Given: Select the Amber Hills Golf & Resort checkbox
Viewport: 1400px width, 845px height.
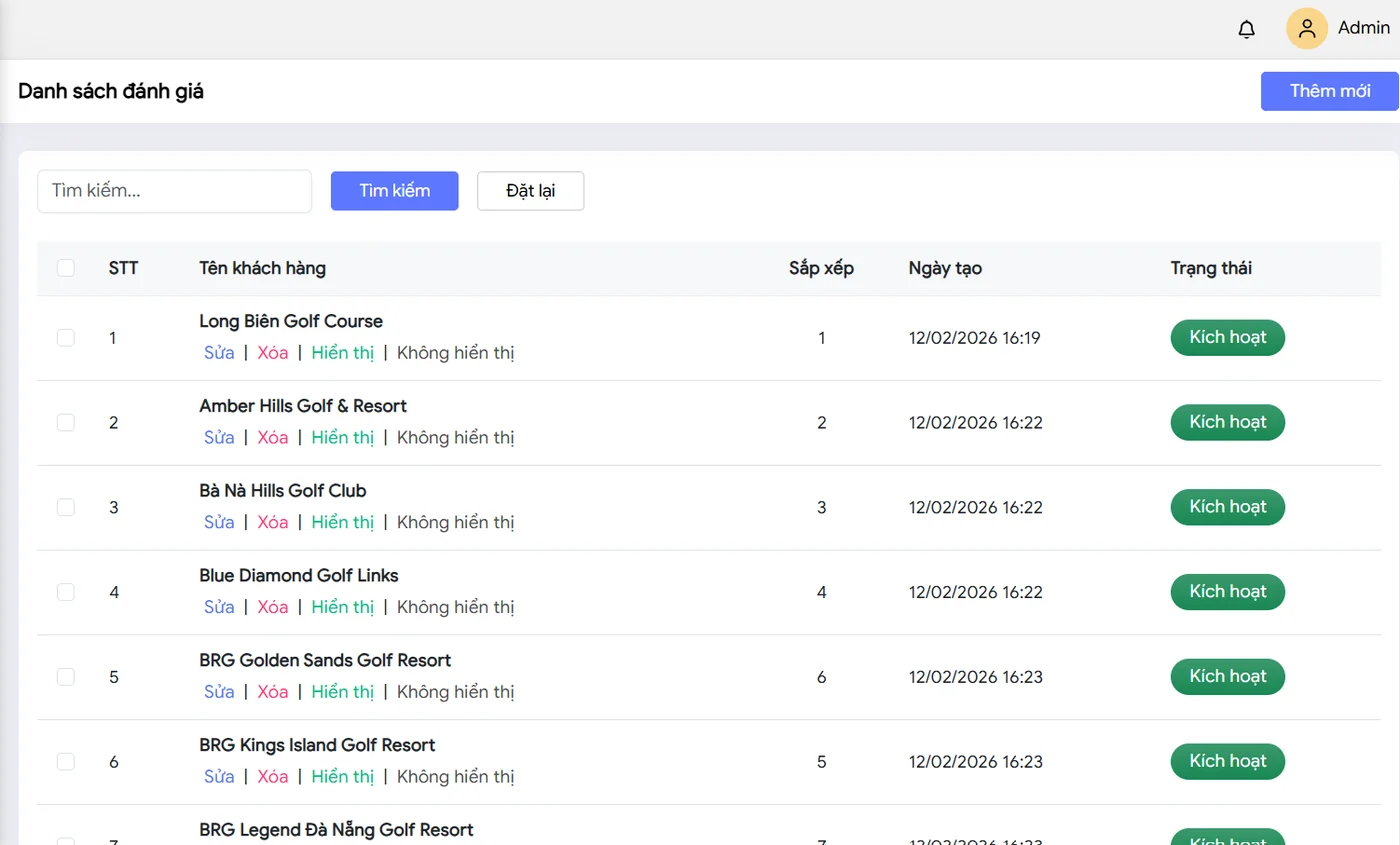Looking at the screenshot, I should coord(66,423).
